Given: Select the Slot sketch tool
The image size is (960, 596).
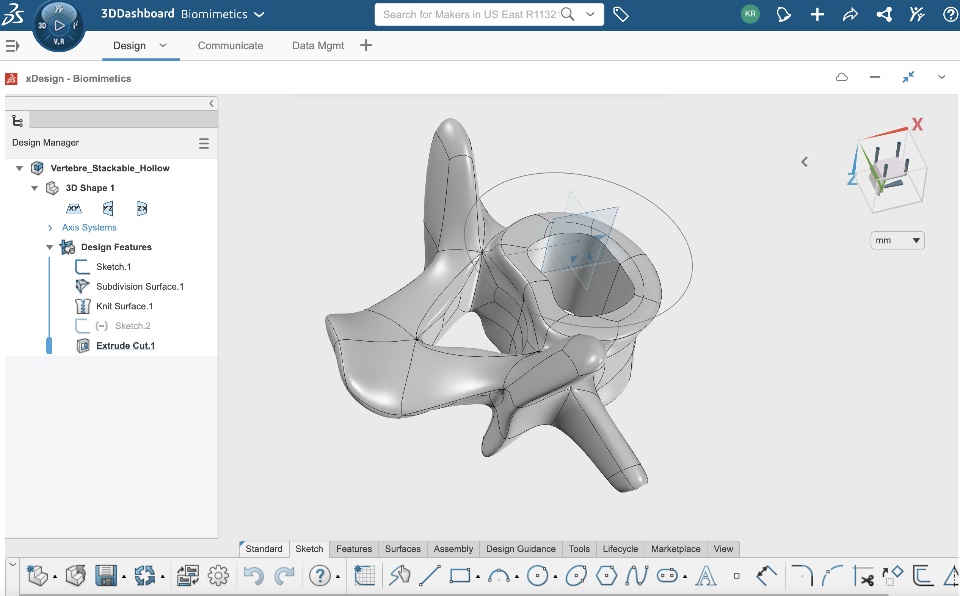Looking at the screenshot, I should 667,576.
